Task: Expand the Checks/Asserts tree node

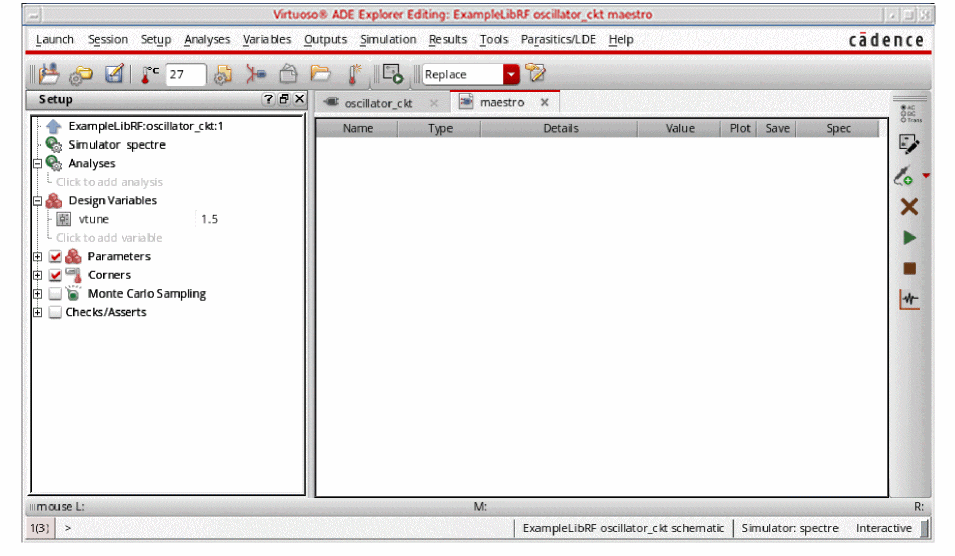Action: (37, 312)
